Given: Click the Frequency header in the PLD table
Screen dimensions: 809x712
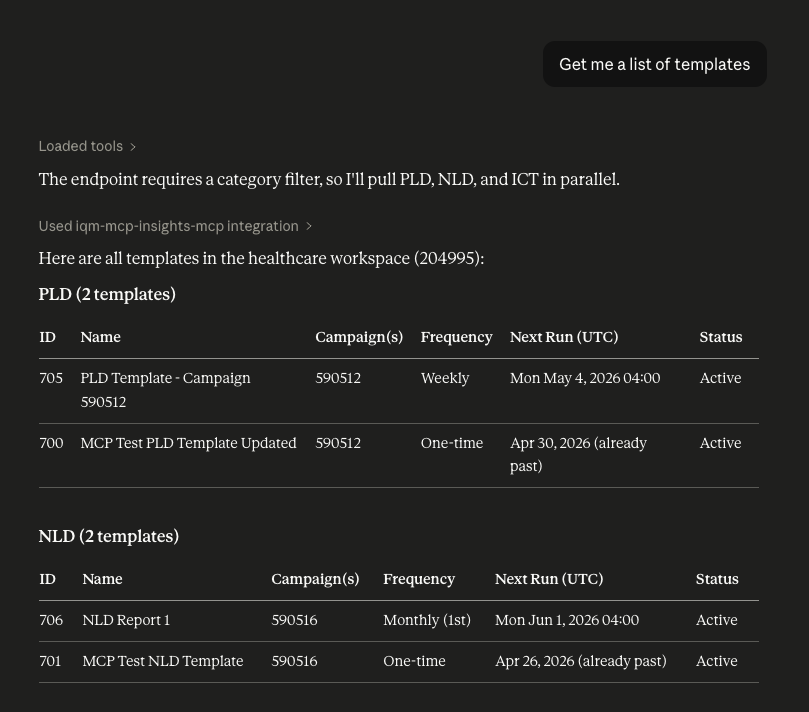Looking at the screenshot, I should coord(457,337).
